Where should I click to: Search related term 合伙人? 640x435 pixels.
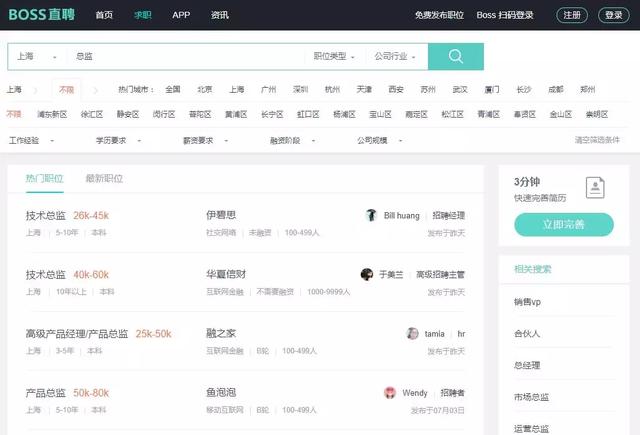coord(527,334)
